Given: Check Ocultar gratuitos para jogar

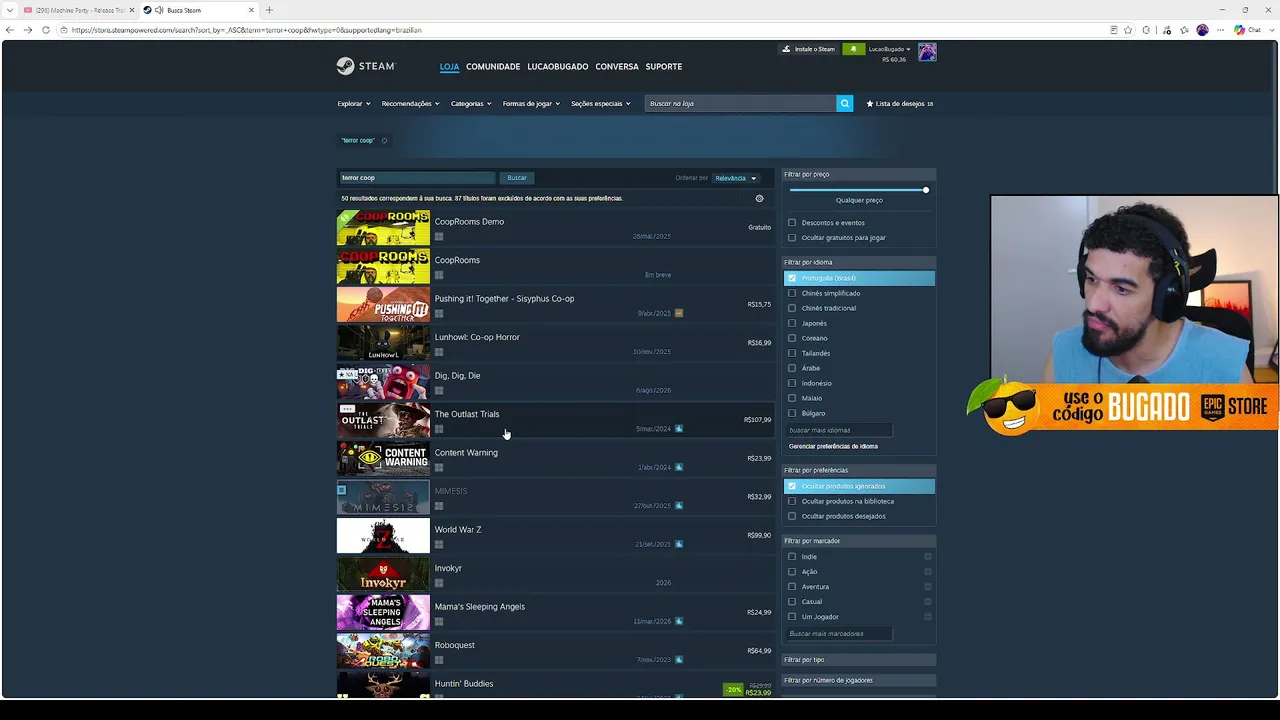Looking at the screenshot, I should [792, 238].
